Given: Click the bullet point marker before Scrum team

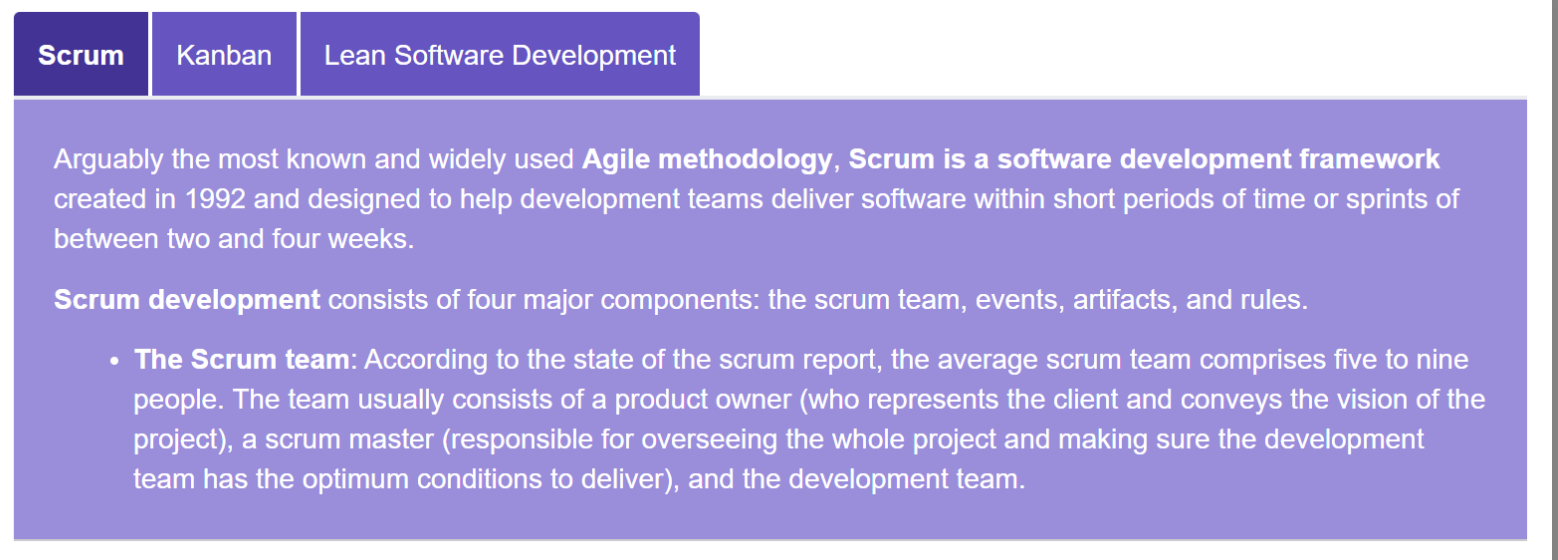Looking at the screenshot, I should coord(116,360).
